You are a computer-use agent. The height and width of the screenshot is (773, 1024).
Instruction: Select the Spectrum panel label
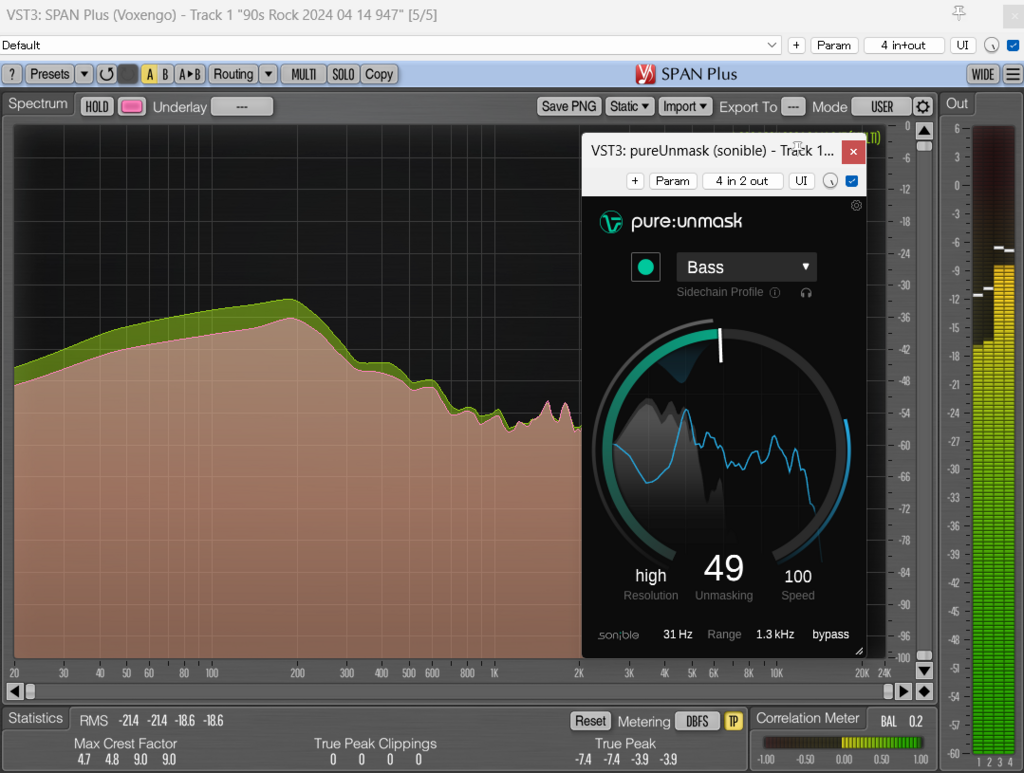(x=38, y=104)
